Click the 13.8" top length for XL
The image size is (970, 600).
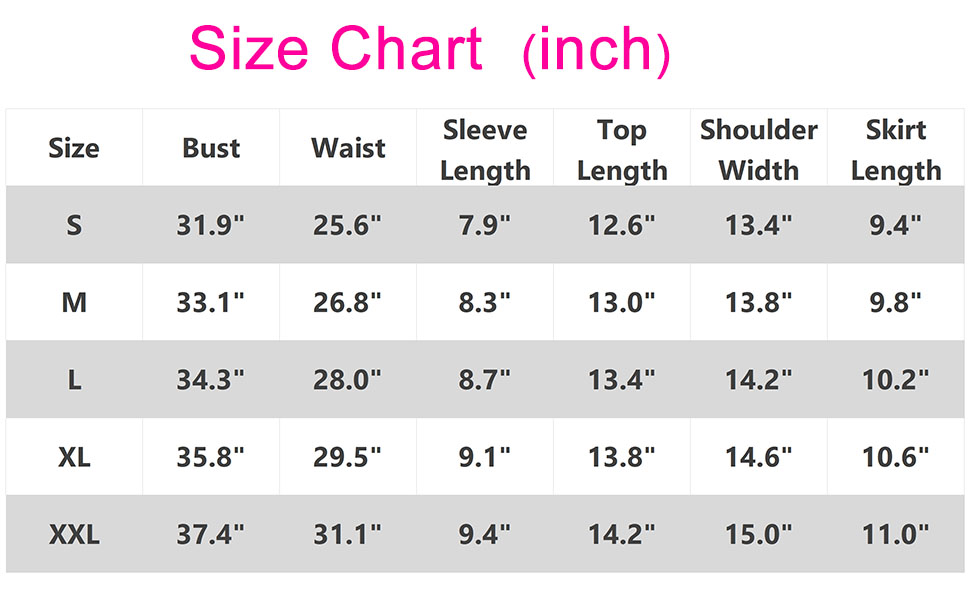click(621, 457)
